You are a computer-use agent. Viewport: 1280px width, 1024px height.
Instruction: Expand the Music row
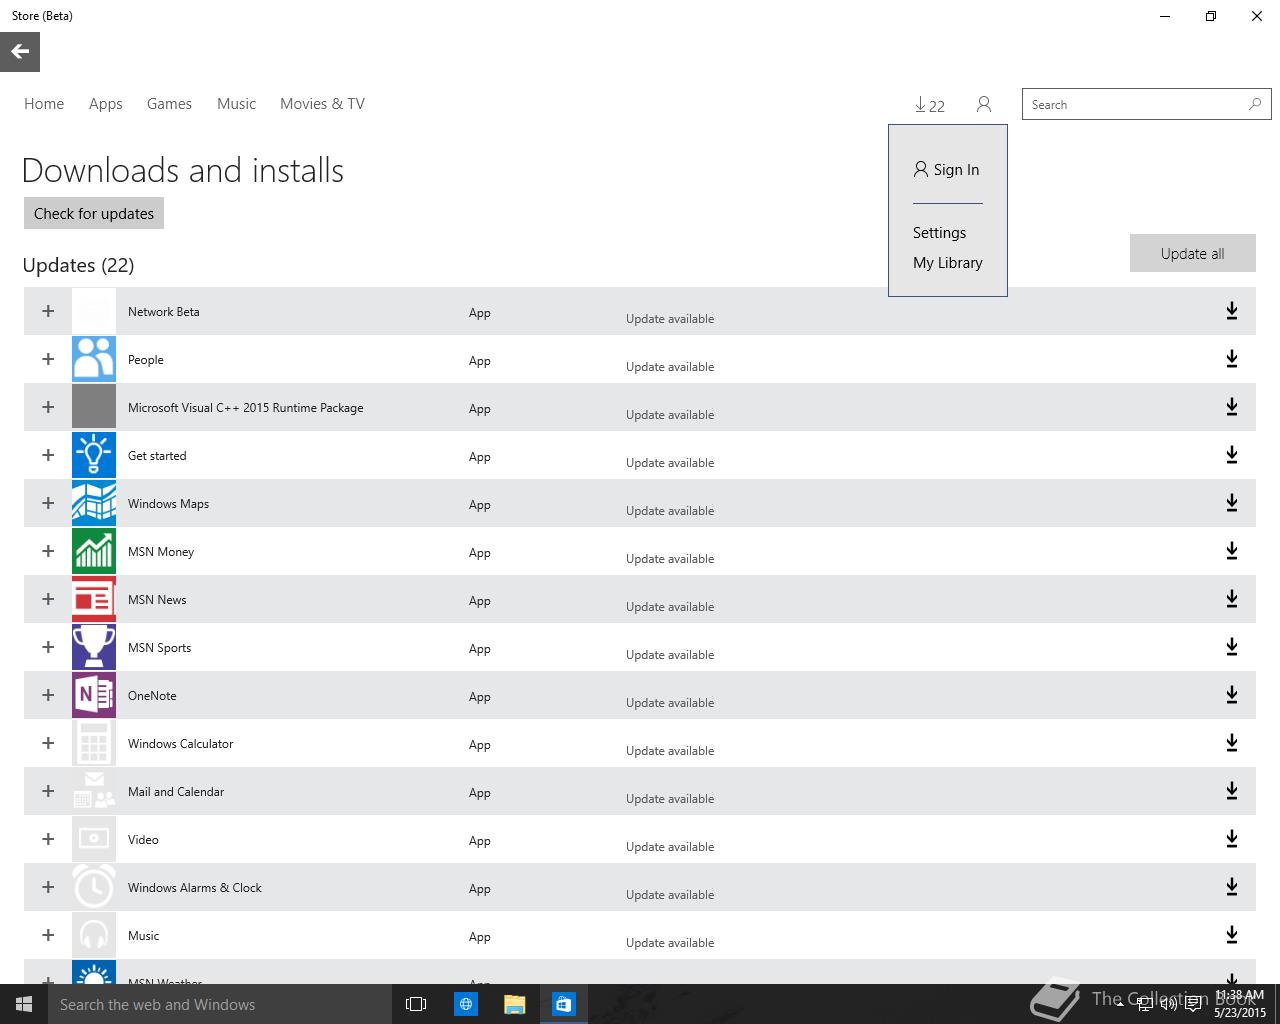(x=48, y=935)
